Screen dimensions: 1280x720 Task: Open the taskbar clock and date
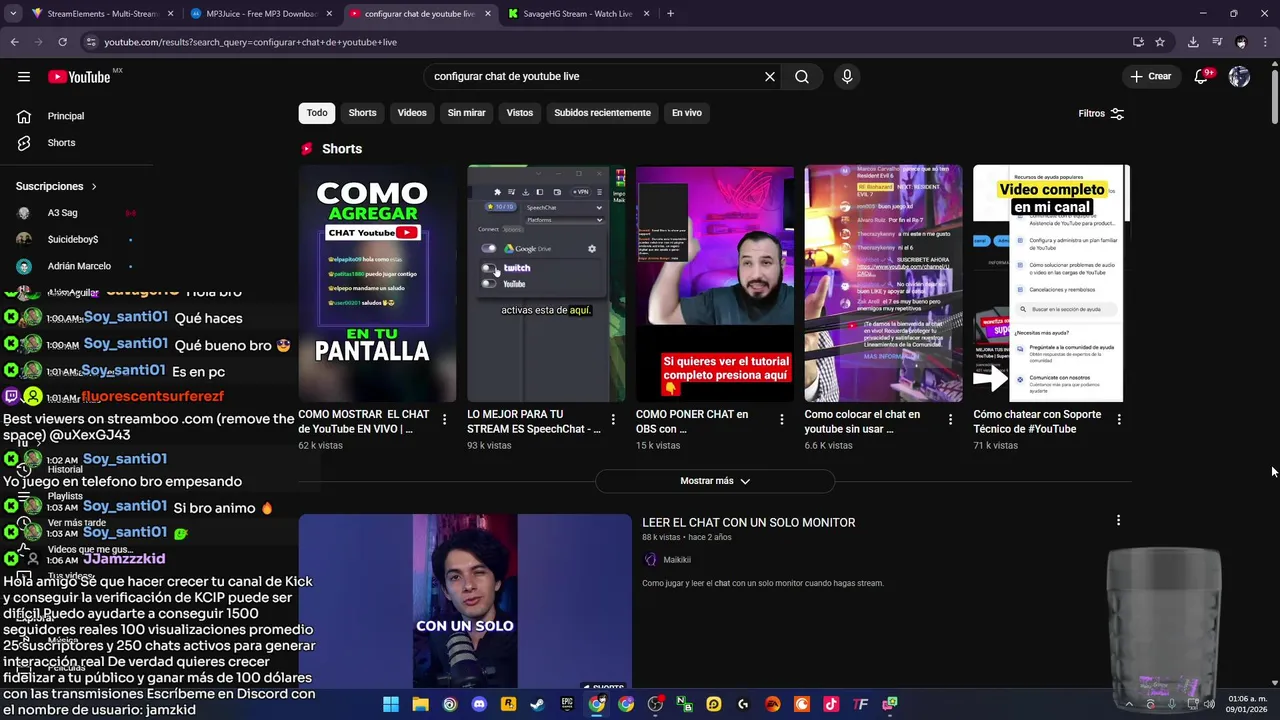click(1247, 704)
